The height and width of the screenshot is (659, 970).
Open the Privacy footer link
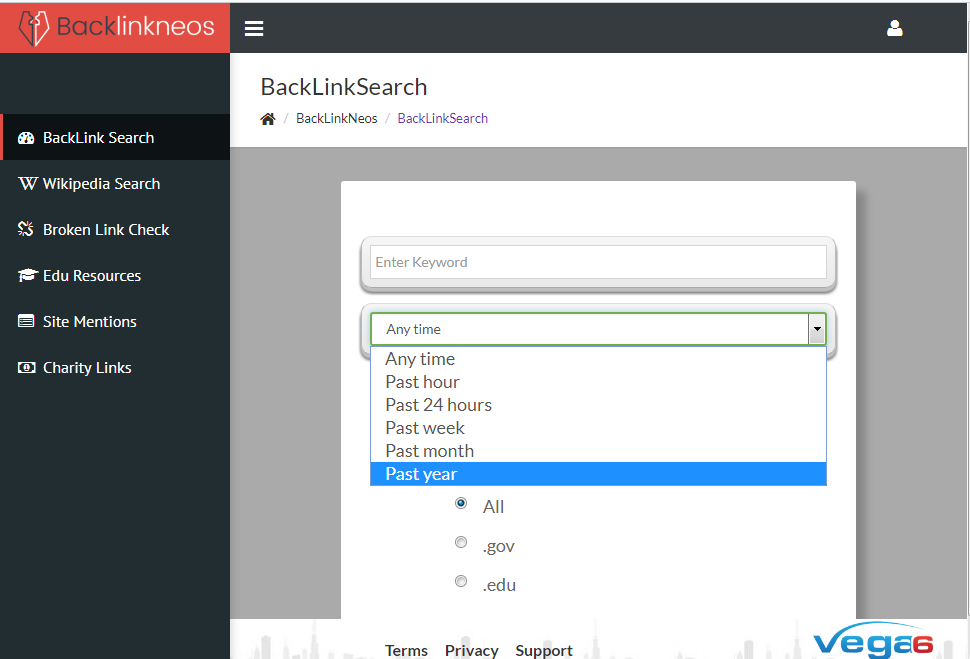(x=472, y=650)
